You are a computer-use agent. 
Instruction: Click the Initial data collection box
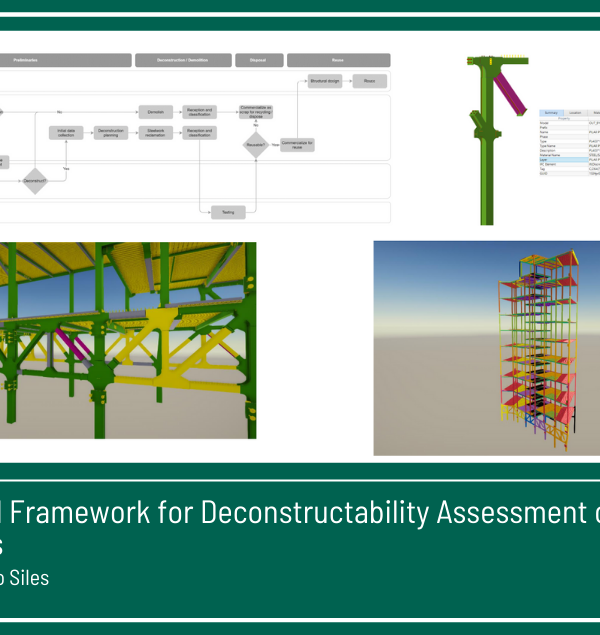pos(66,133)
